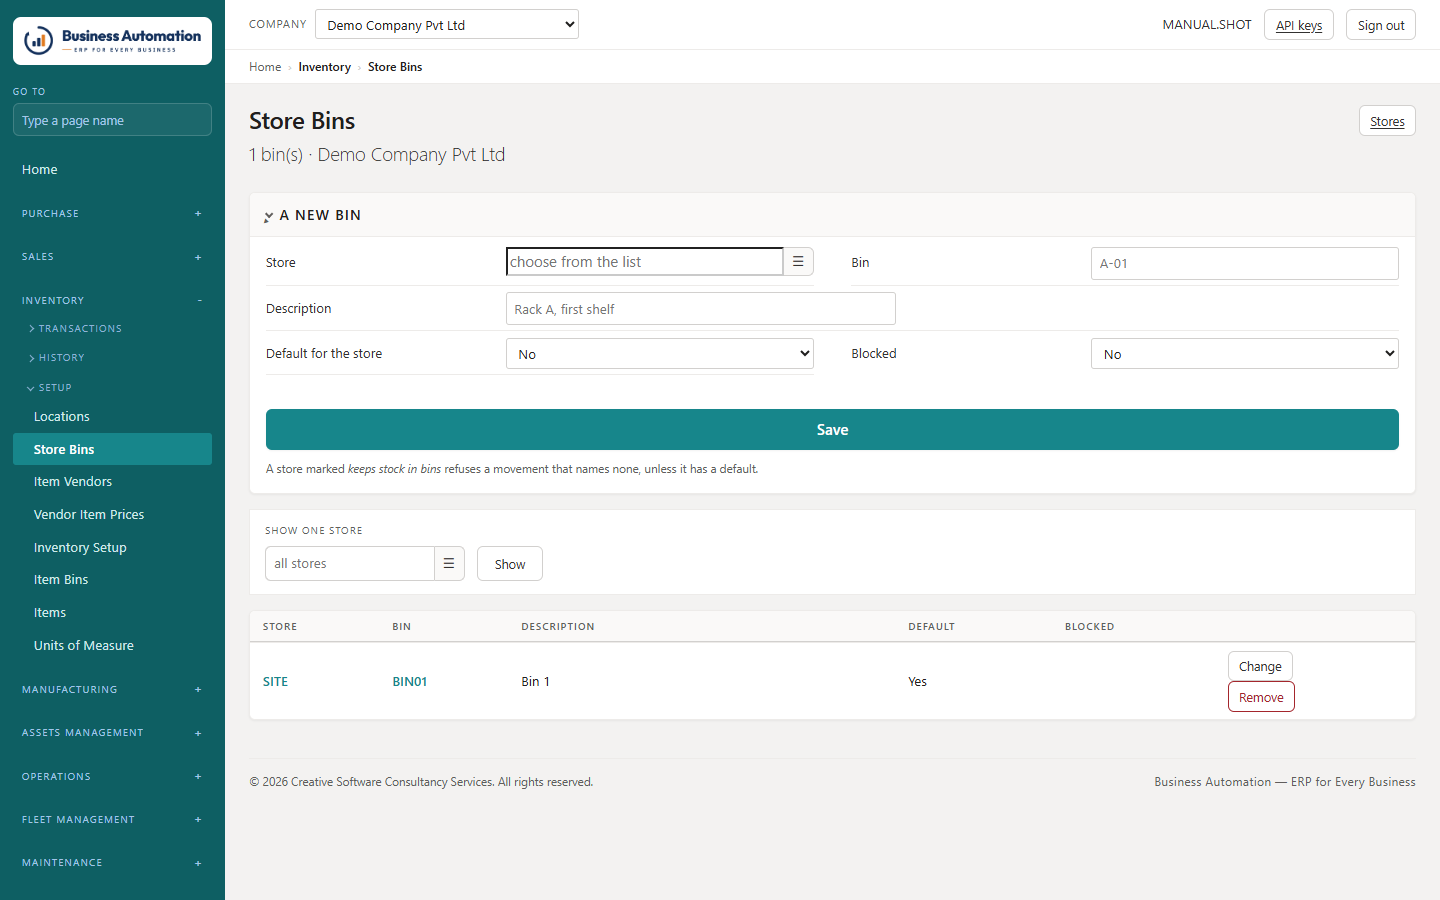Expand the Maintenance menu section
This screenshot has height=900, width=1440.
[x=112, y=863]
